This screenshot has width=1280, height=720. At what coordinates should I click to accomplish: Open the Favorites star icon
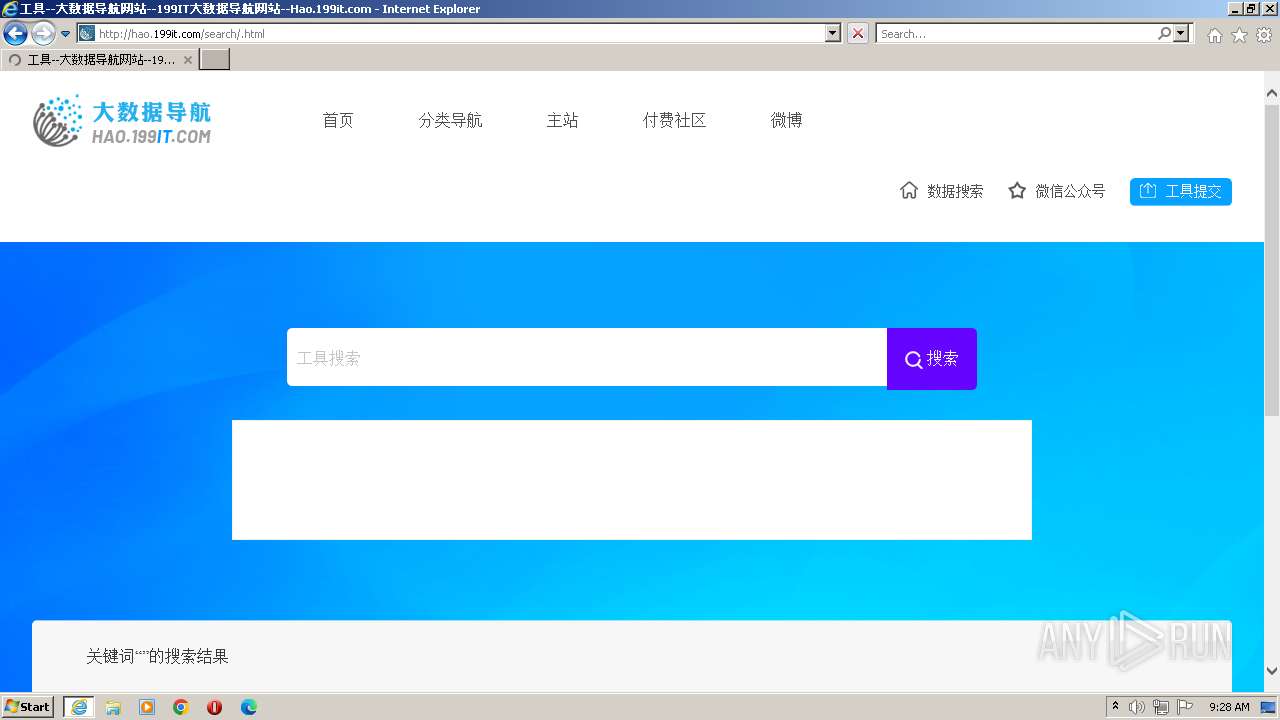click(1239, 35)
